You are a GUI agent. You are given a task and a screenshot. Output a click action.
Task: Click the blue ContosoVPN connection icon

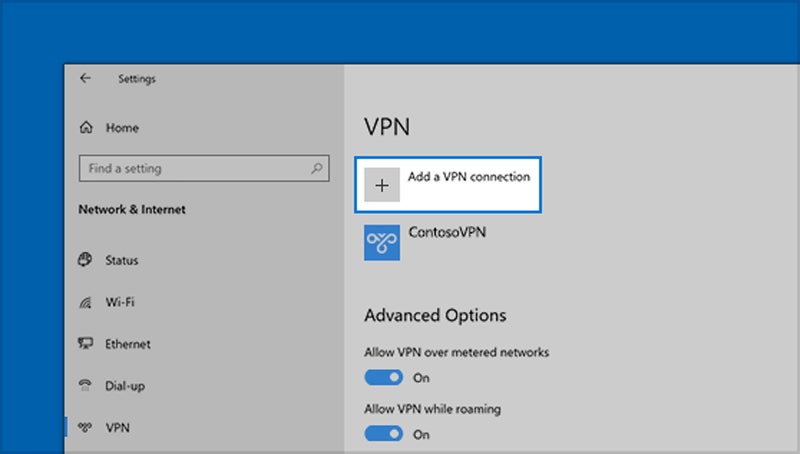click(382, 242)
